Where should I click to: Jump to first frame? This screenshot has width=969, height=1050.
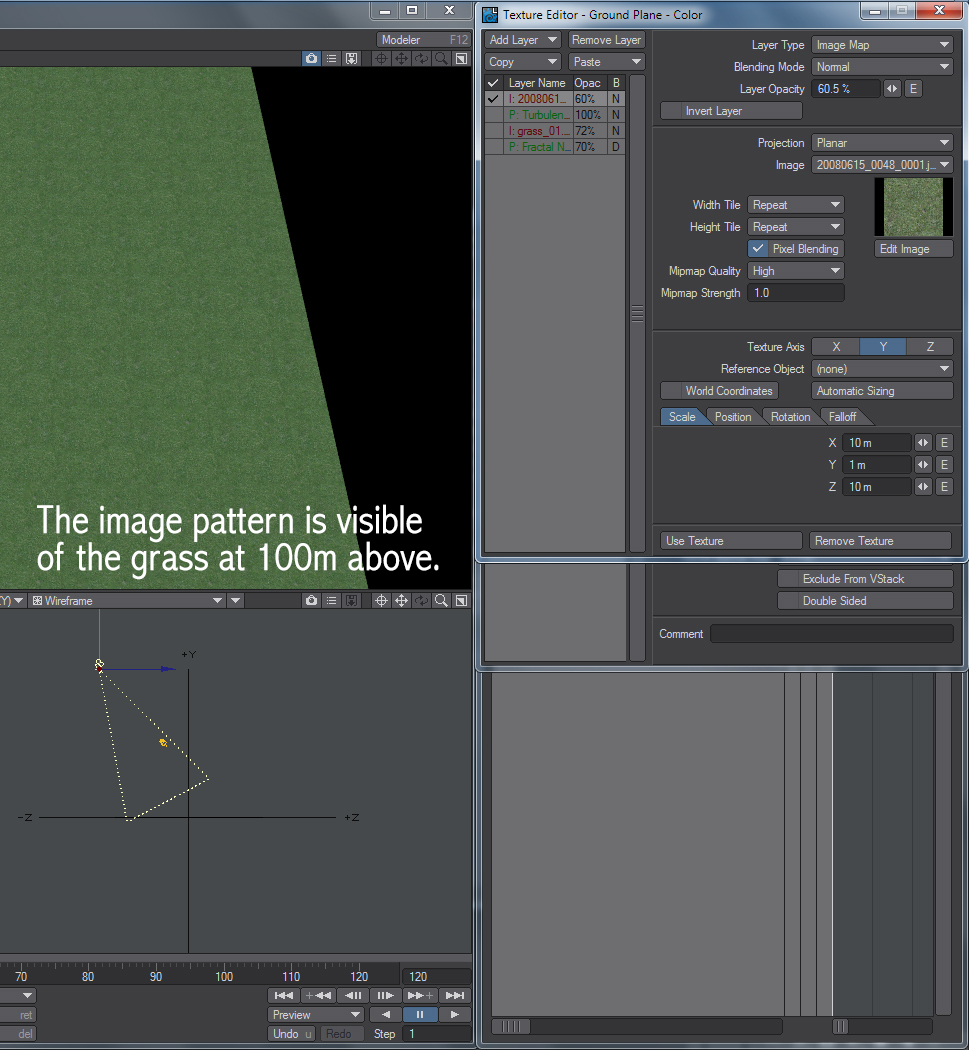(x=284, y=996)
